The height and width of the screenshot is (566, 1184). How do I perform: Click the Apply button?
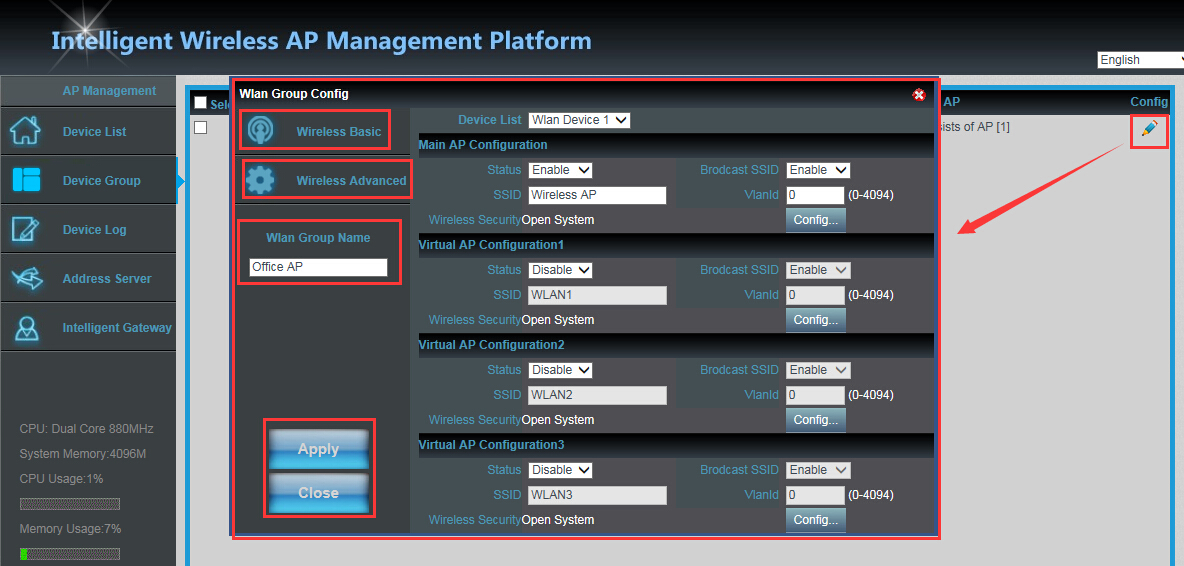point(319,449)
